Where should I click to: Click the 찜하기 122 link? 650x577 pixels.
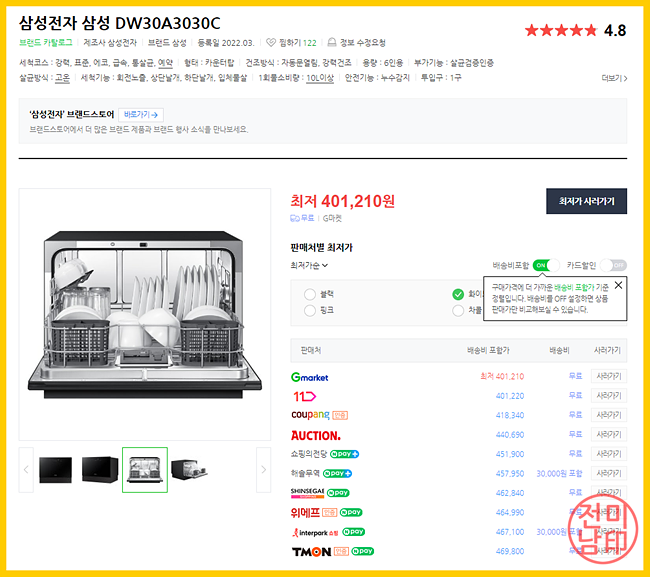(x=298, y=43)
